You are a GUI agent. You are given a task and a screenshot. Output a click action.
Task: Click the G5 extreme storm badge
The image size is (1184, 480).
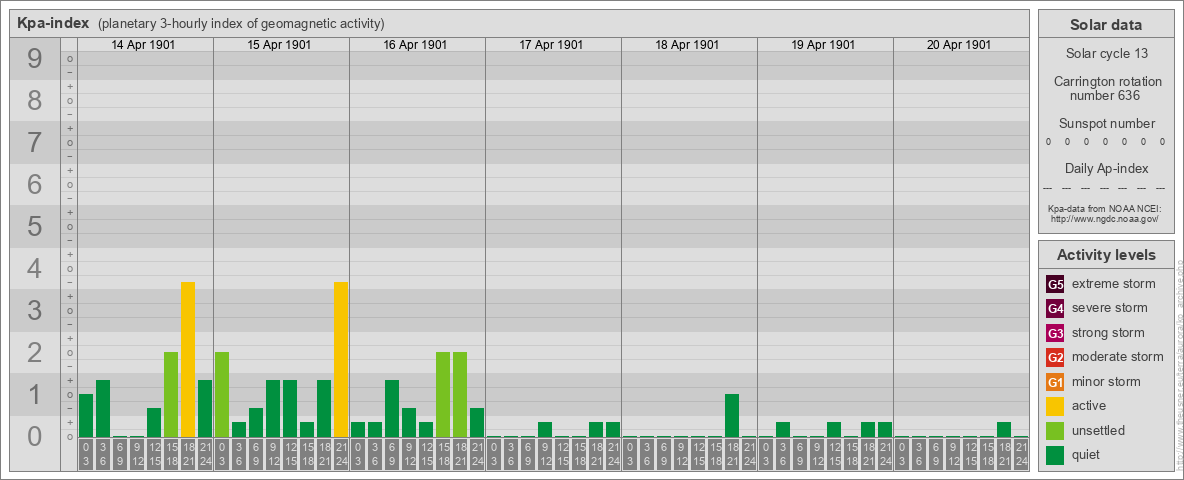click(1055, 285)
